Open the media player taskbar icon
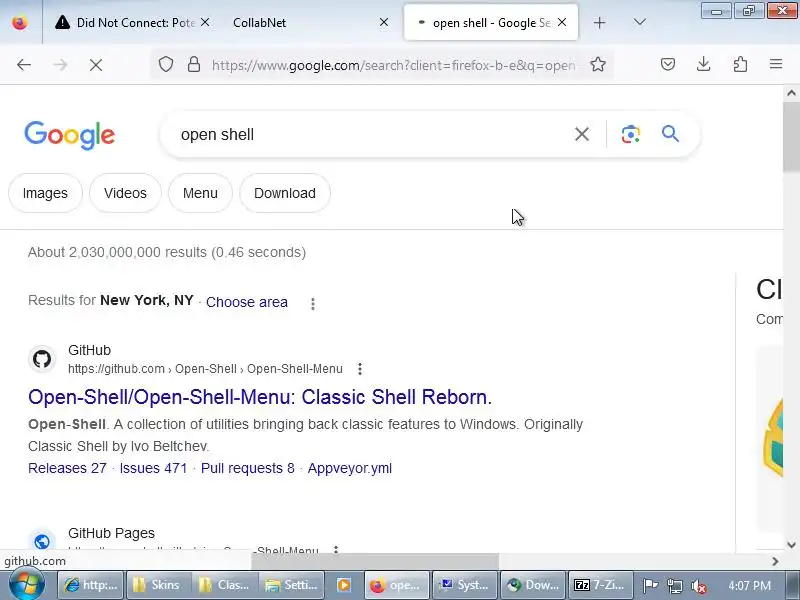The height and width of the screenshot is (600, 800). pyautogui.click(x=344, y=585)
